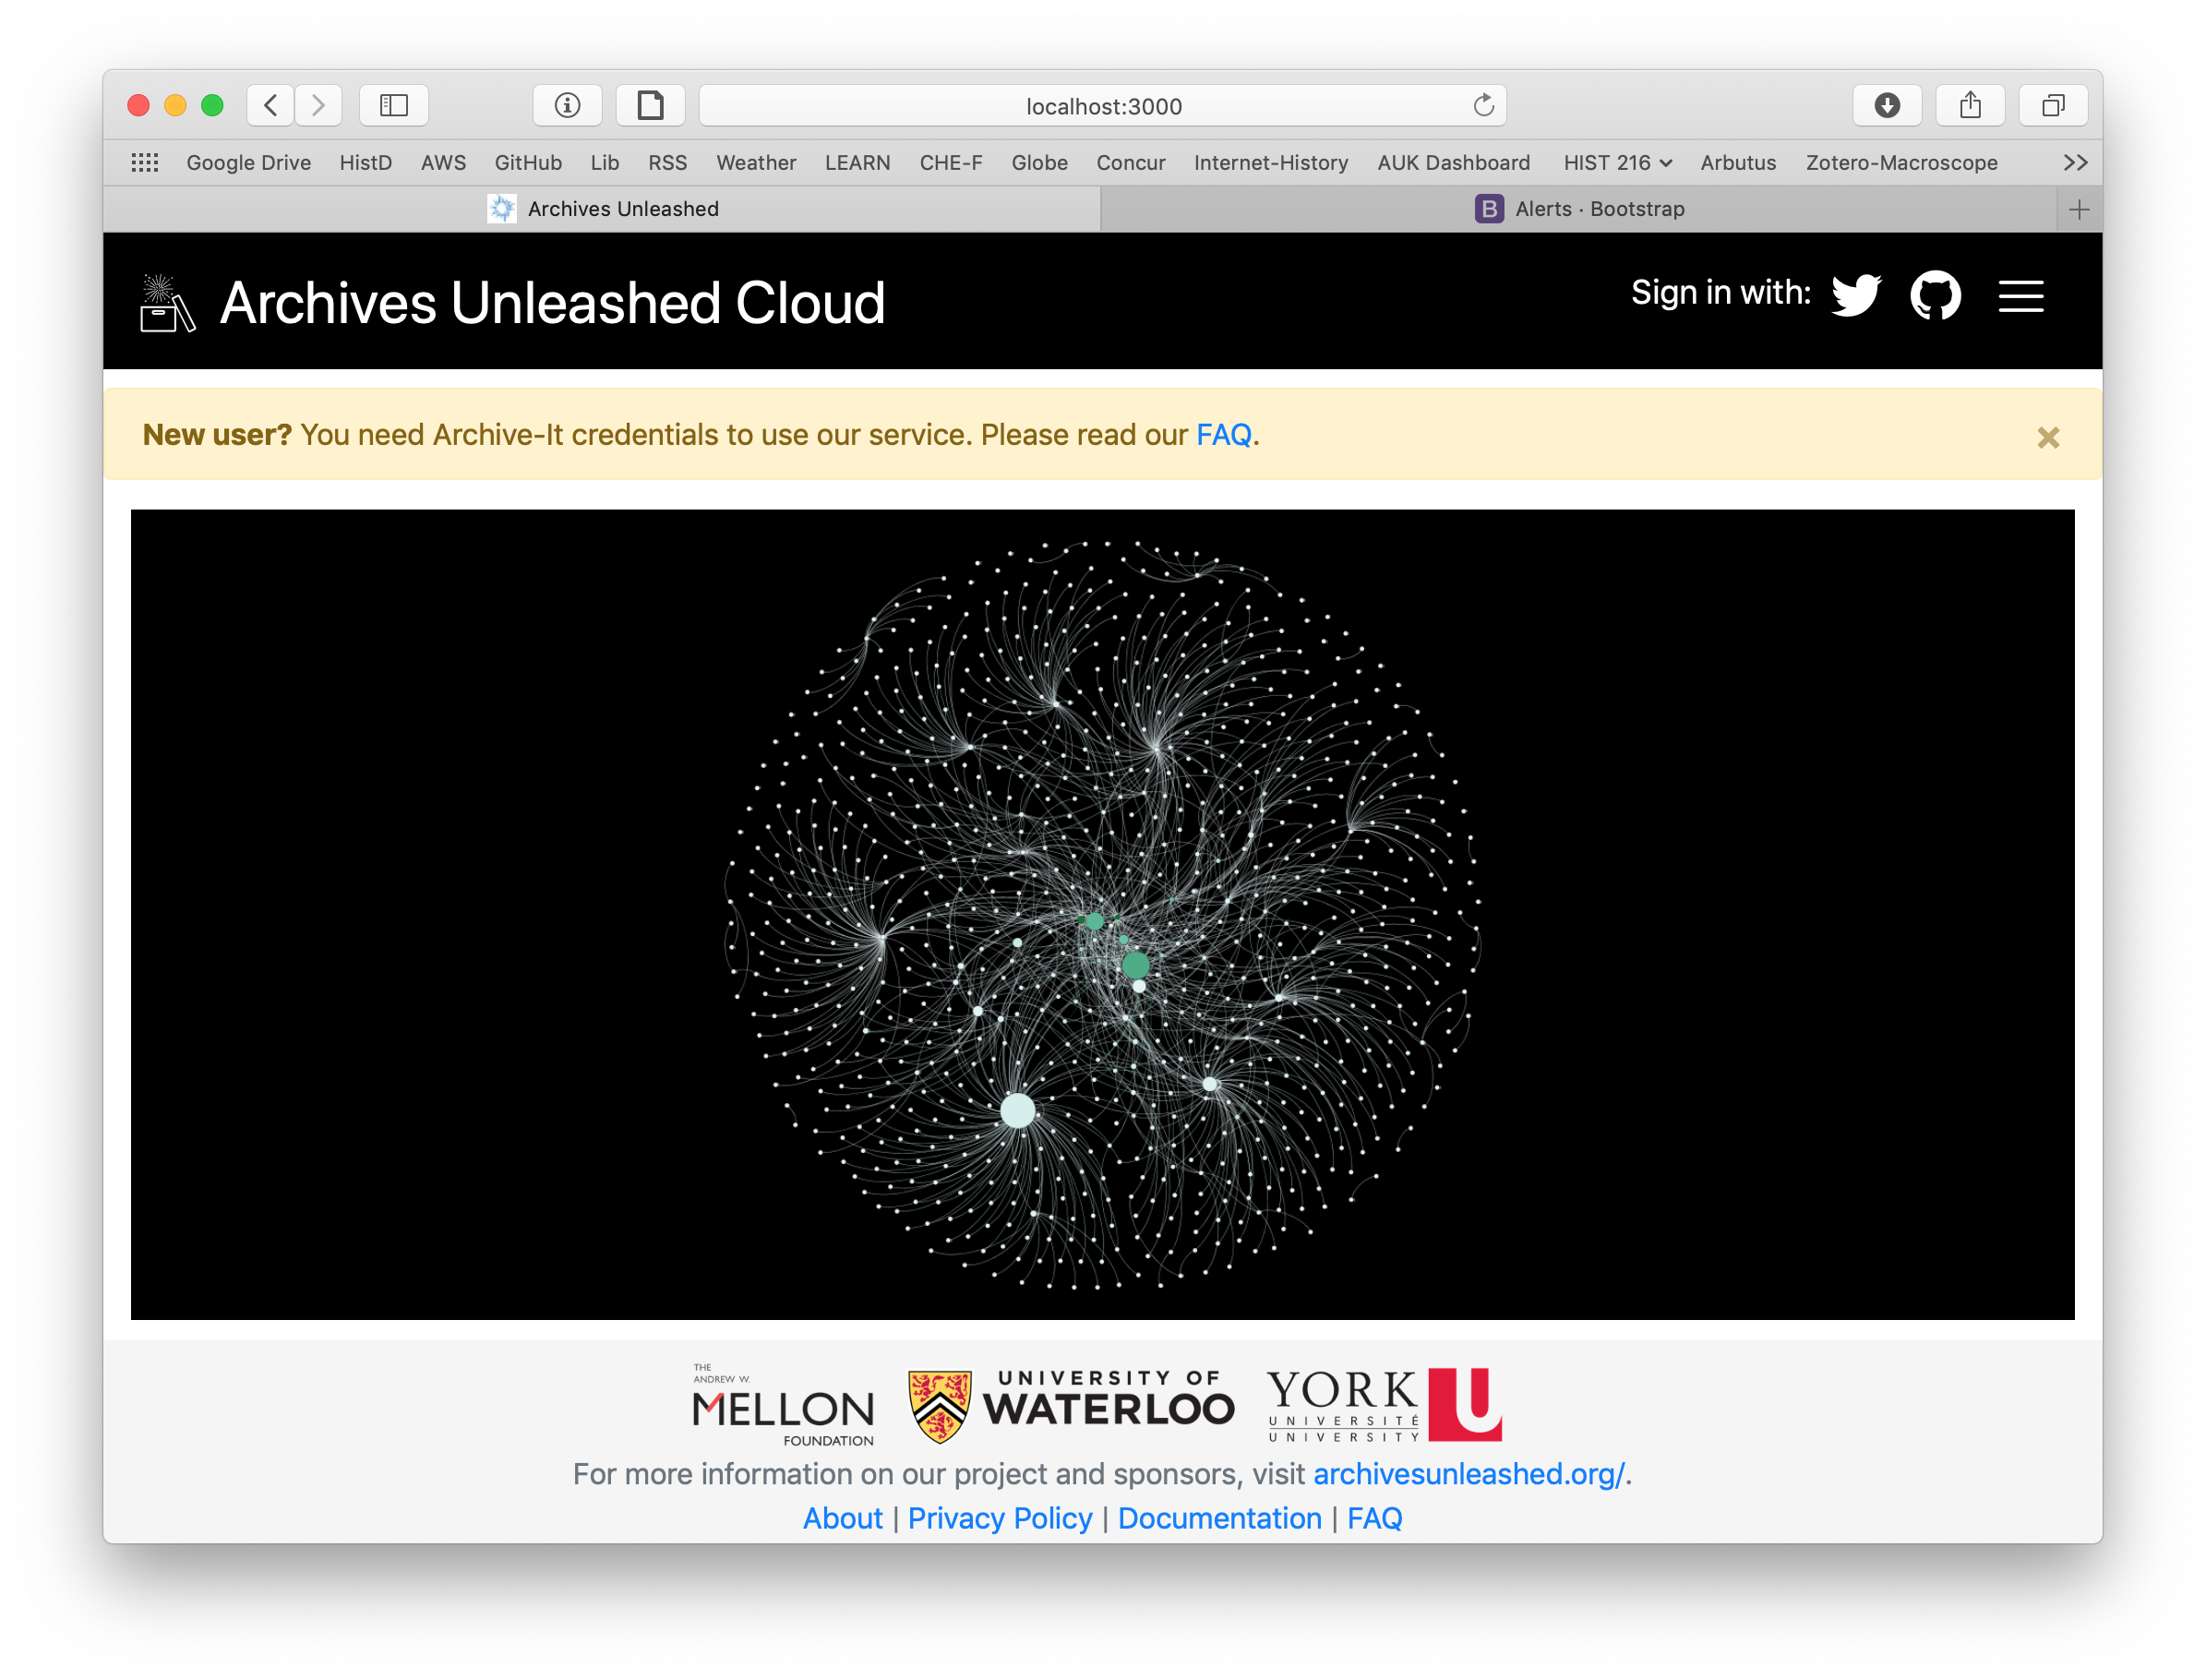The height and width of the screenshot is (1680, 2206).
Task: Open the Weather bookmark
Action: [756, 162]
